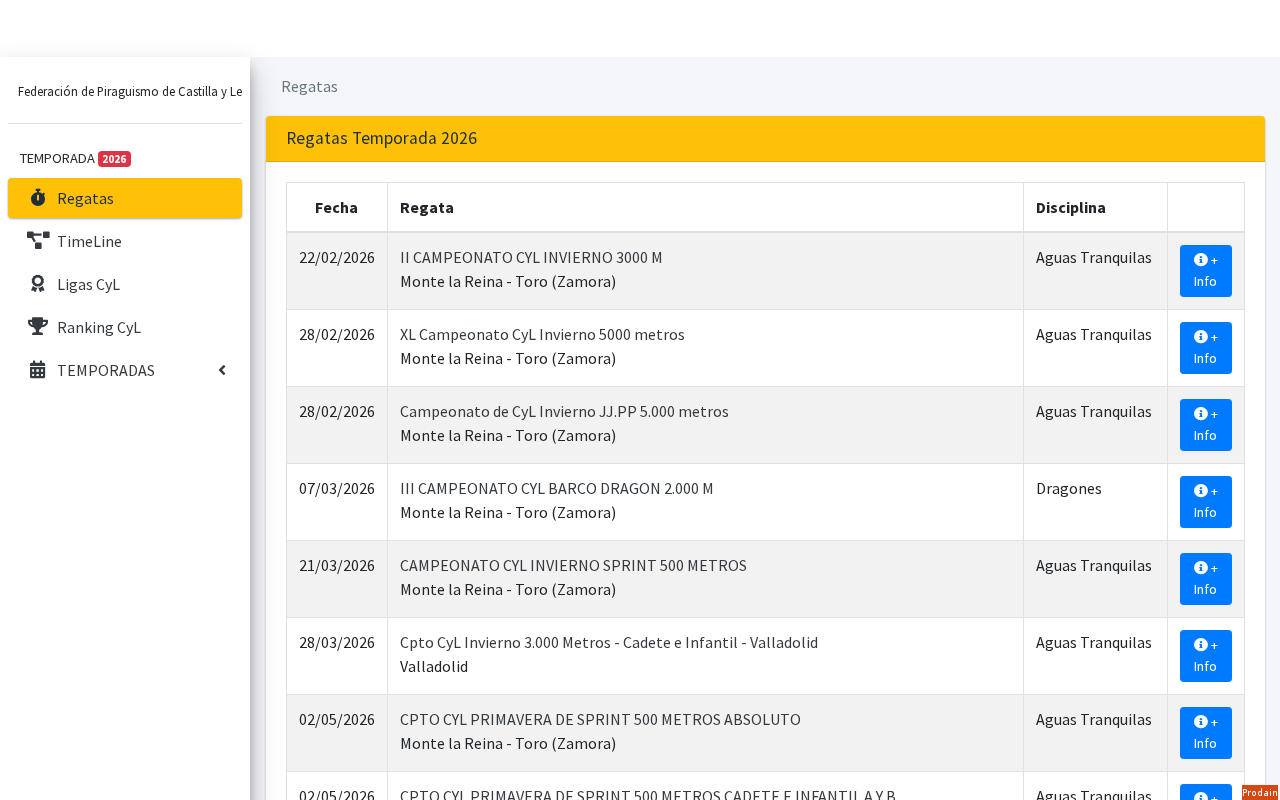Click the red 2026 season badge
The width and height of the screenshot is (1280, 800).
114,159
